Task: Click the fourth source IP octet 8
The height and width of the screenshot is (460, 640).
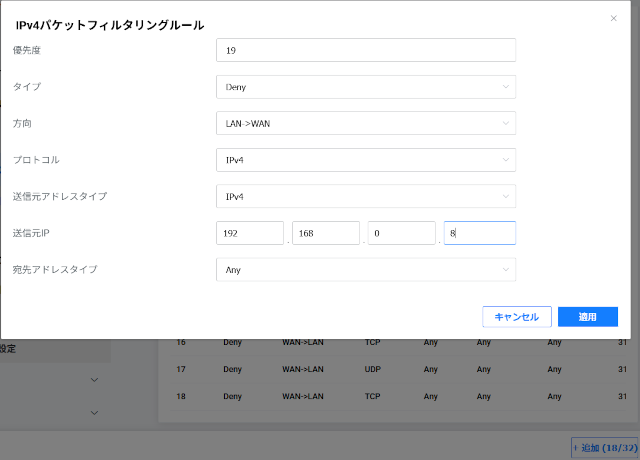Action: click(x=480, y=233)
